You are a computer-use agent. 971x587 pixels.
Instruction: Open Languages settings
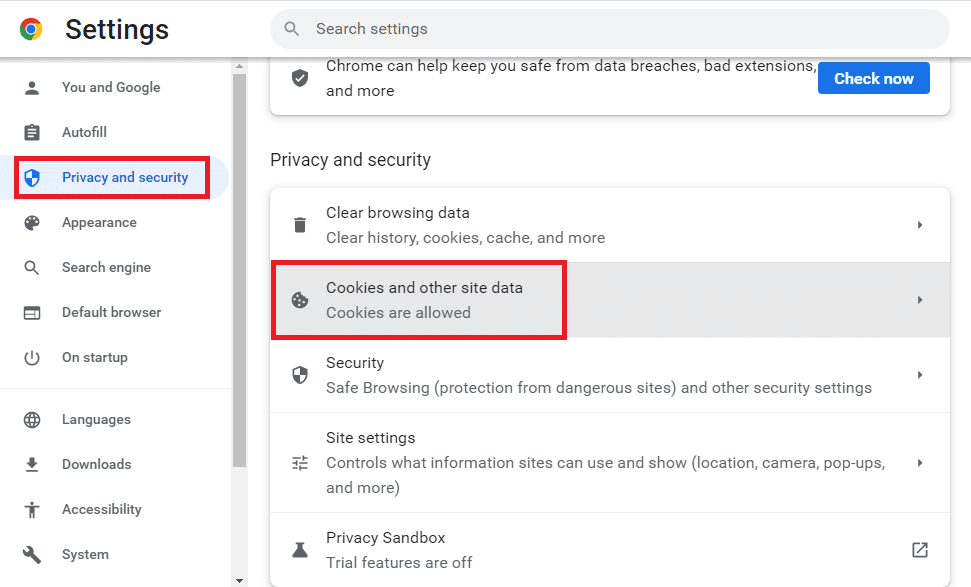(x=115, y=420)
